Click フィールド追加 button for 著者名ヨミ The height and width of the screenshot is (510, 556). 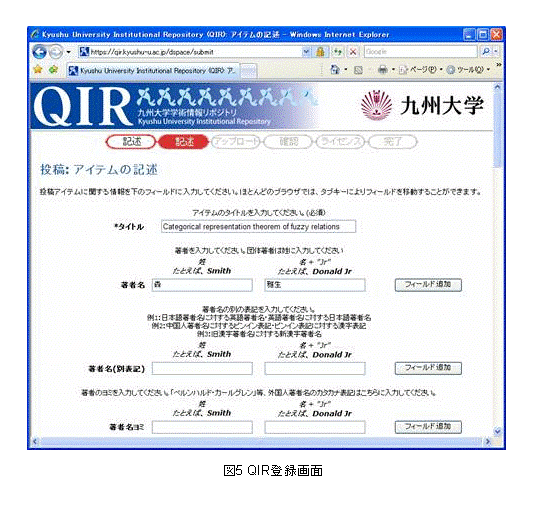[x=428, y=427]
